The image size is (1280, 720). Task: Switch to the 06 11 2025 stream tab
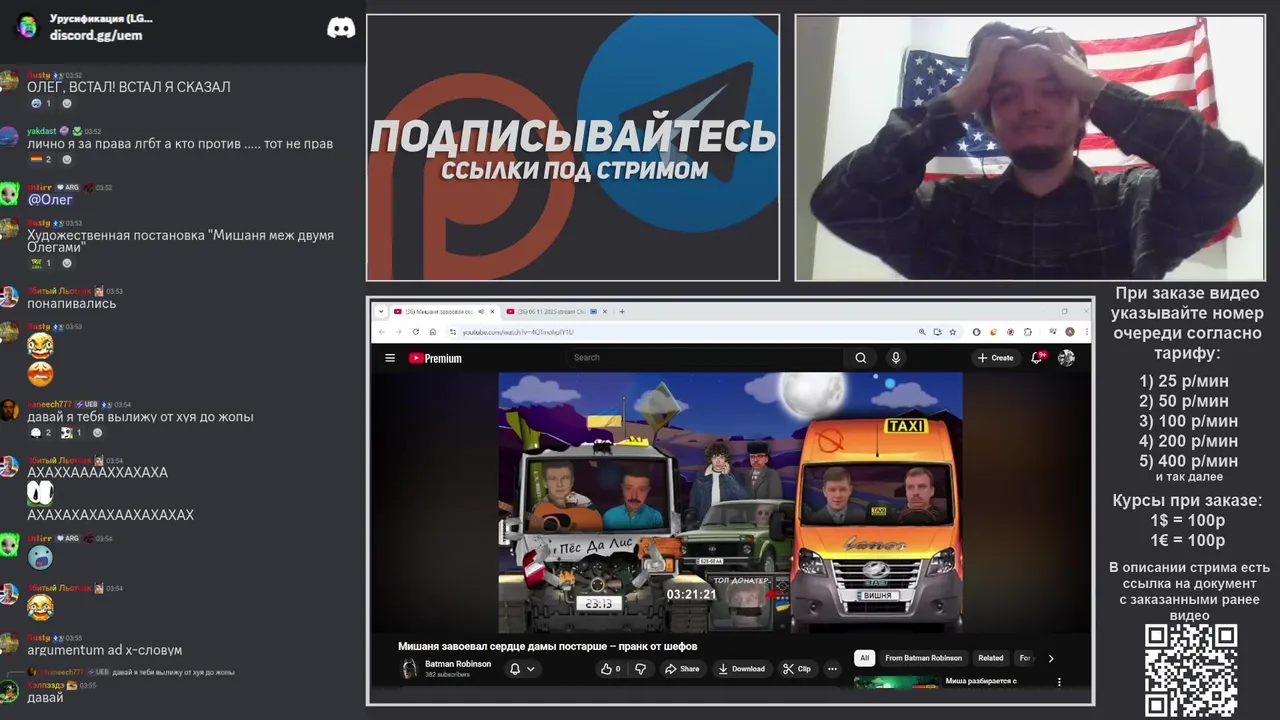[556, 311]
